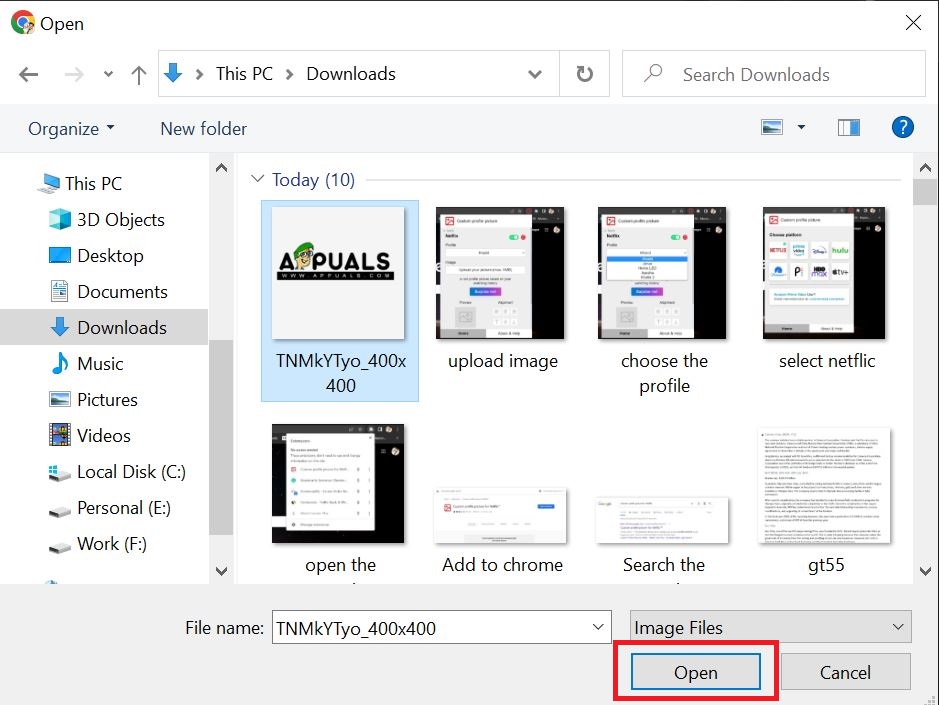The width and height of the screenshot is (939, 705).
Task: Open 3D Objects folder in sidebar
Action: click(x=120, y=220)
